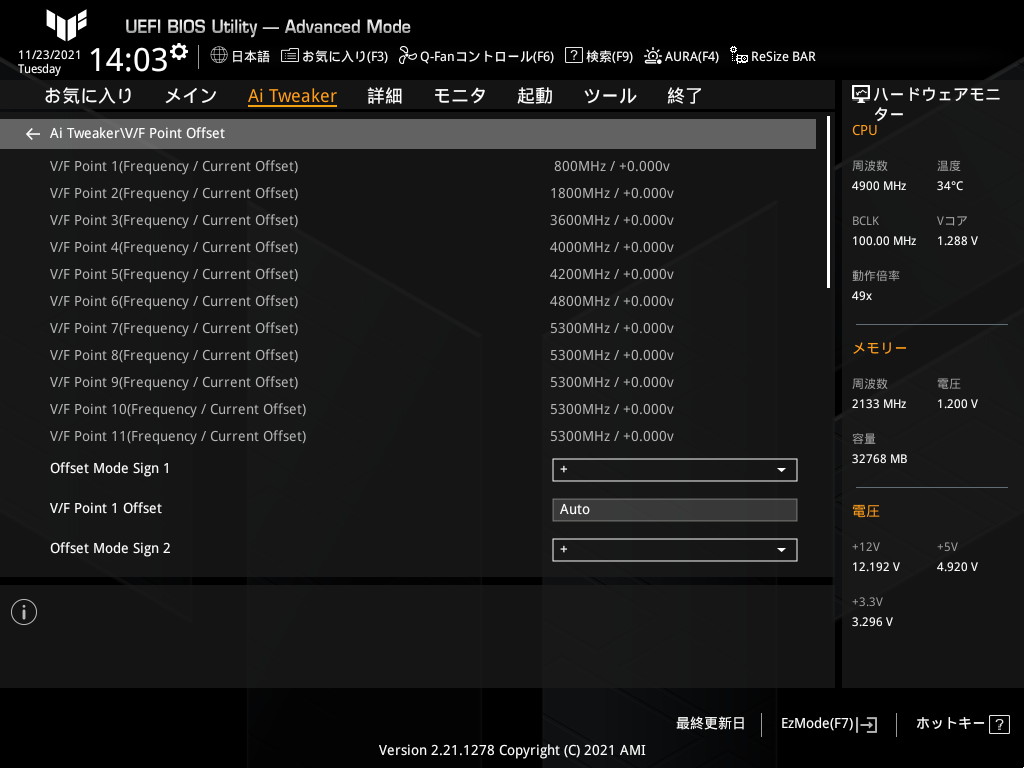Click the 最終更新日 button

click(x=710, y=724)
